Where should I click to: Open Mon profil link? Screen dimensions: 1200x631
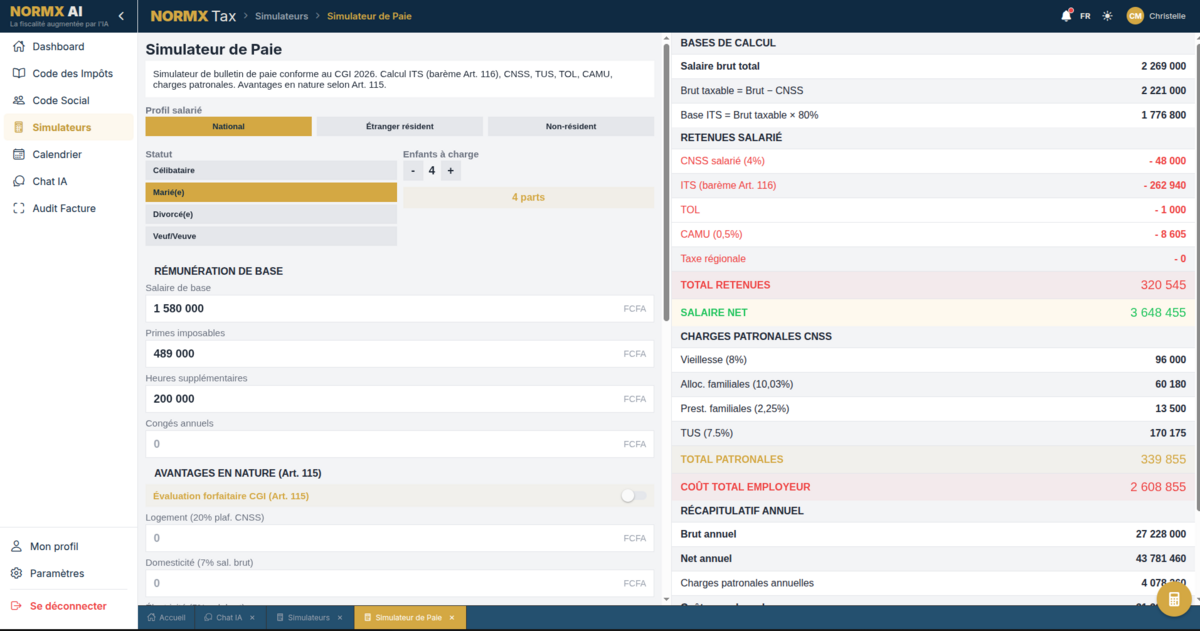[x=54, y=547]
